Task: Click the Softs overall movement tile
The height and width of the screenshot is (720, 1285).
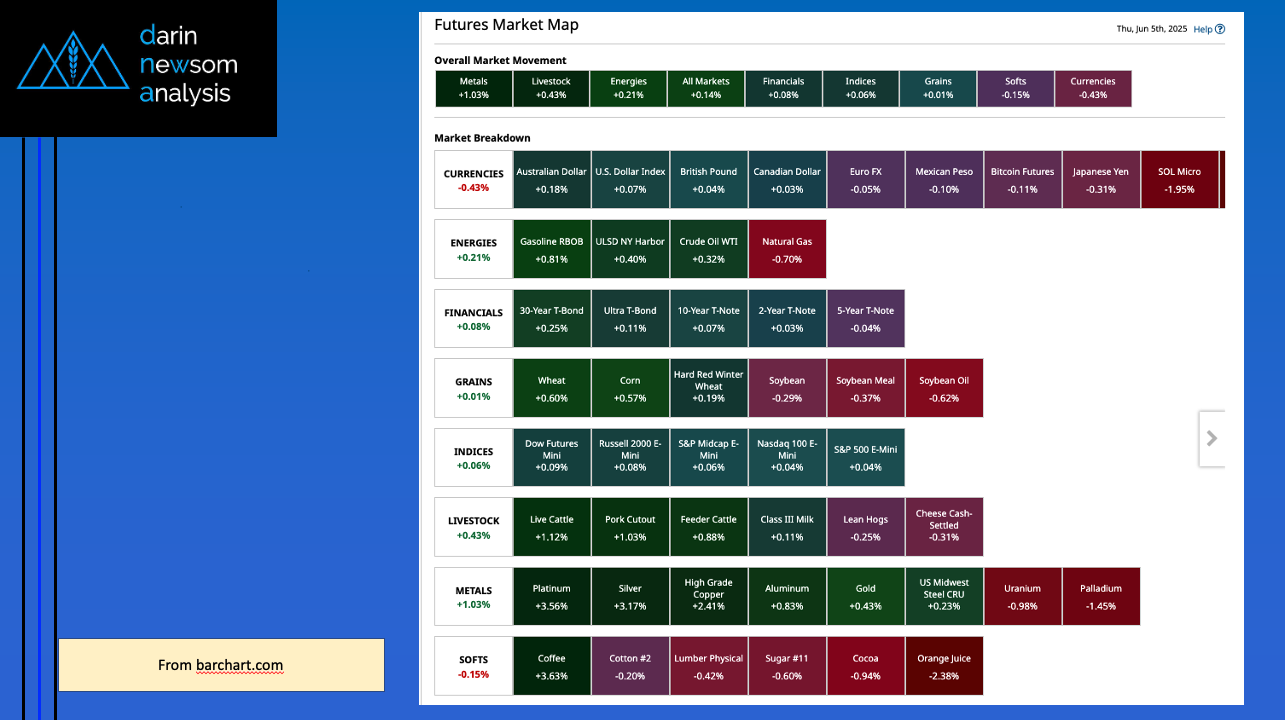Action: pyautogui.click(x=1015, y=88)
